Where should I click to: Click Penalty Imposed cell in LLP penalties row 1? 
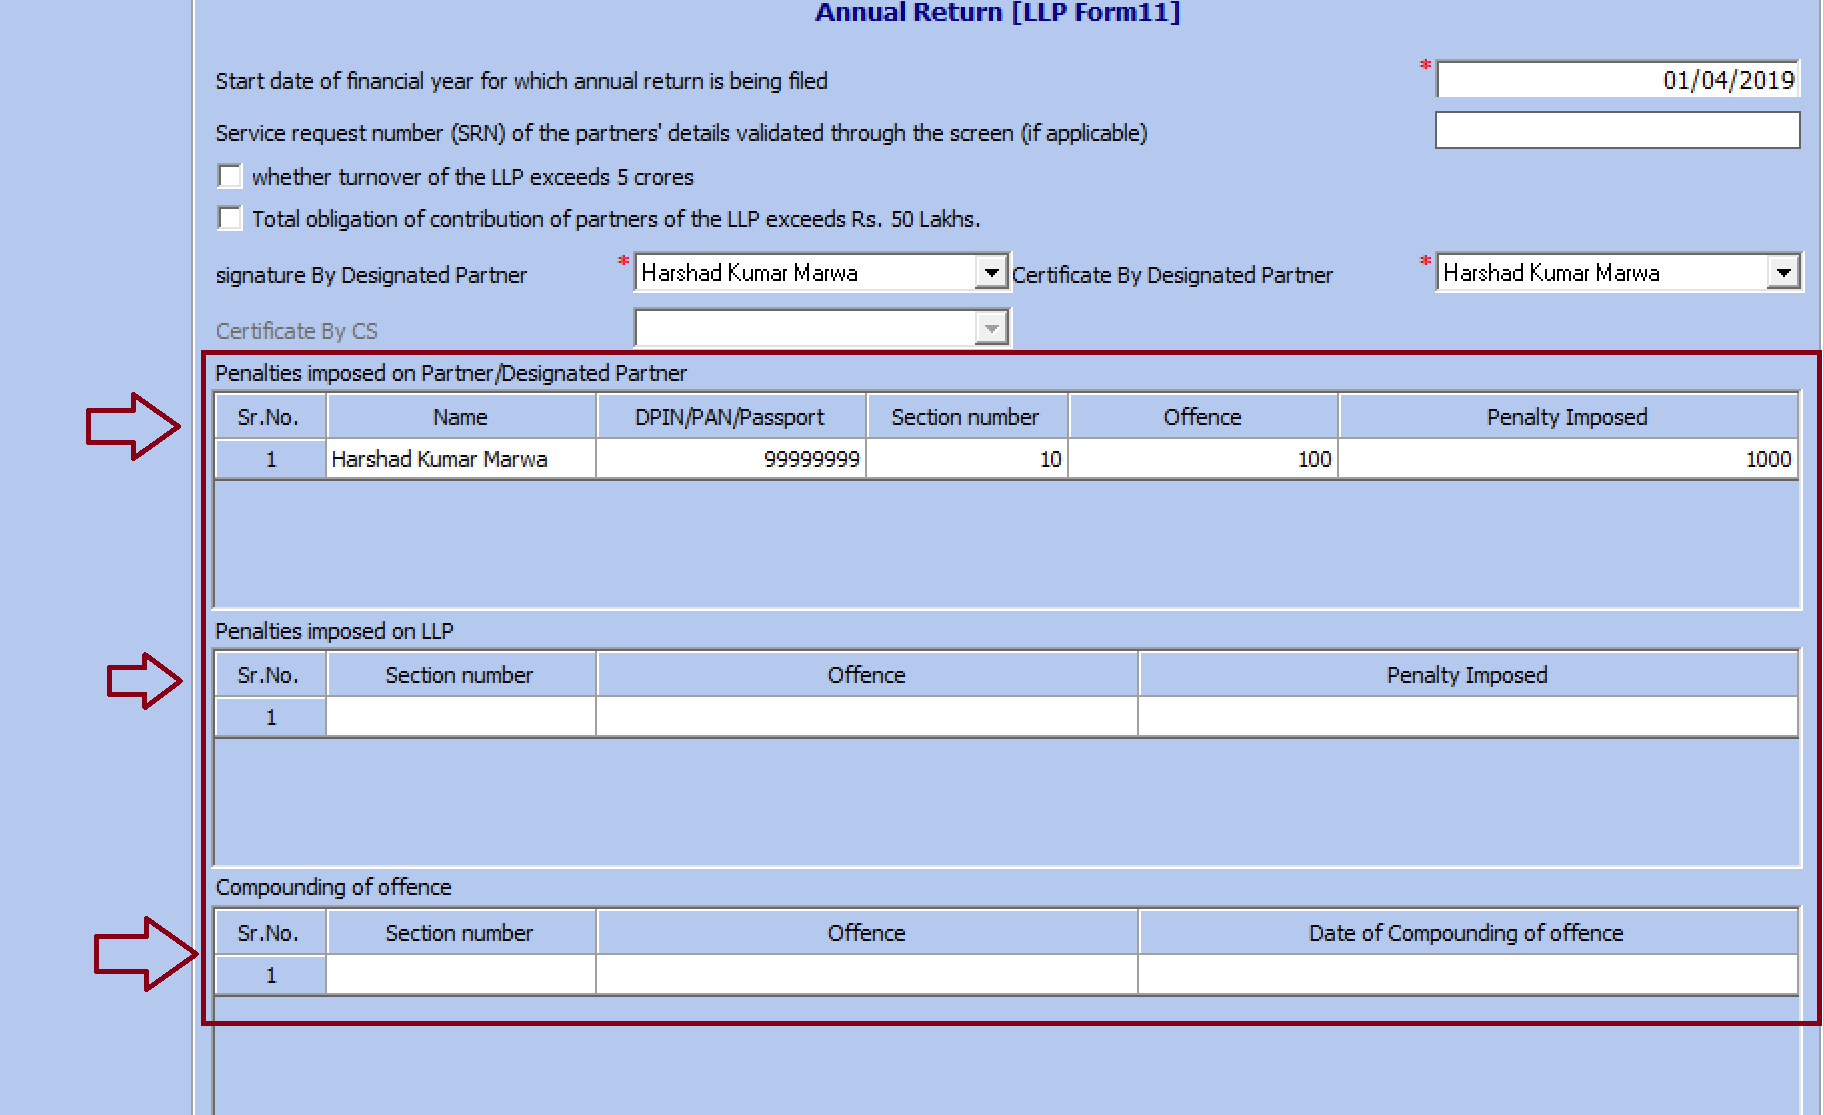coord(1468,717)
